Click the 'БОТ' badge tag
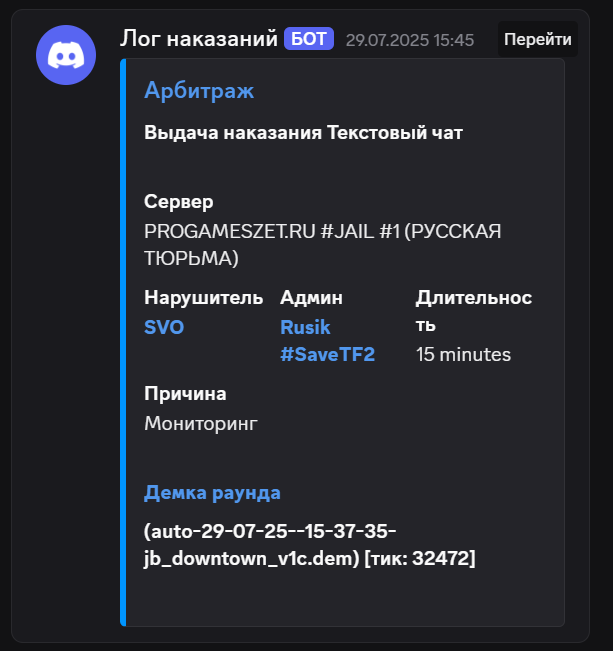The height and width of the screenshot is (651, 613). [309, 39]
